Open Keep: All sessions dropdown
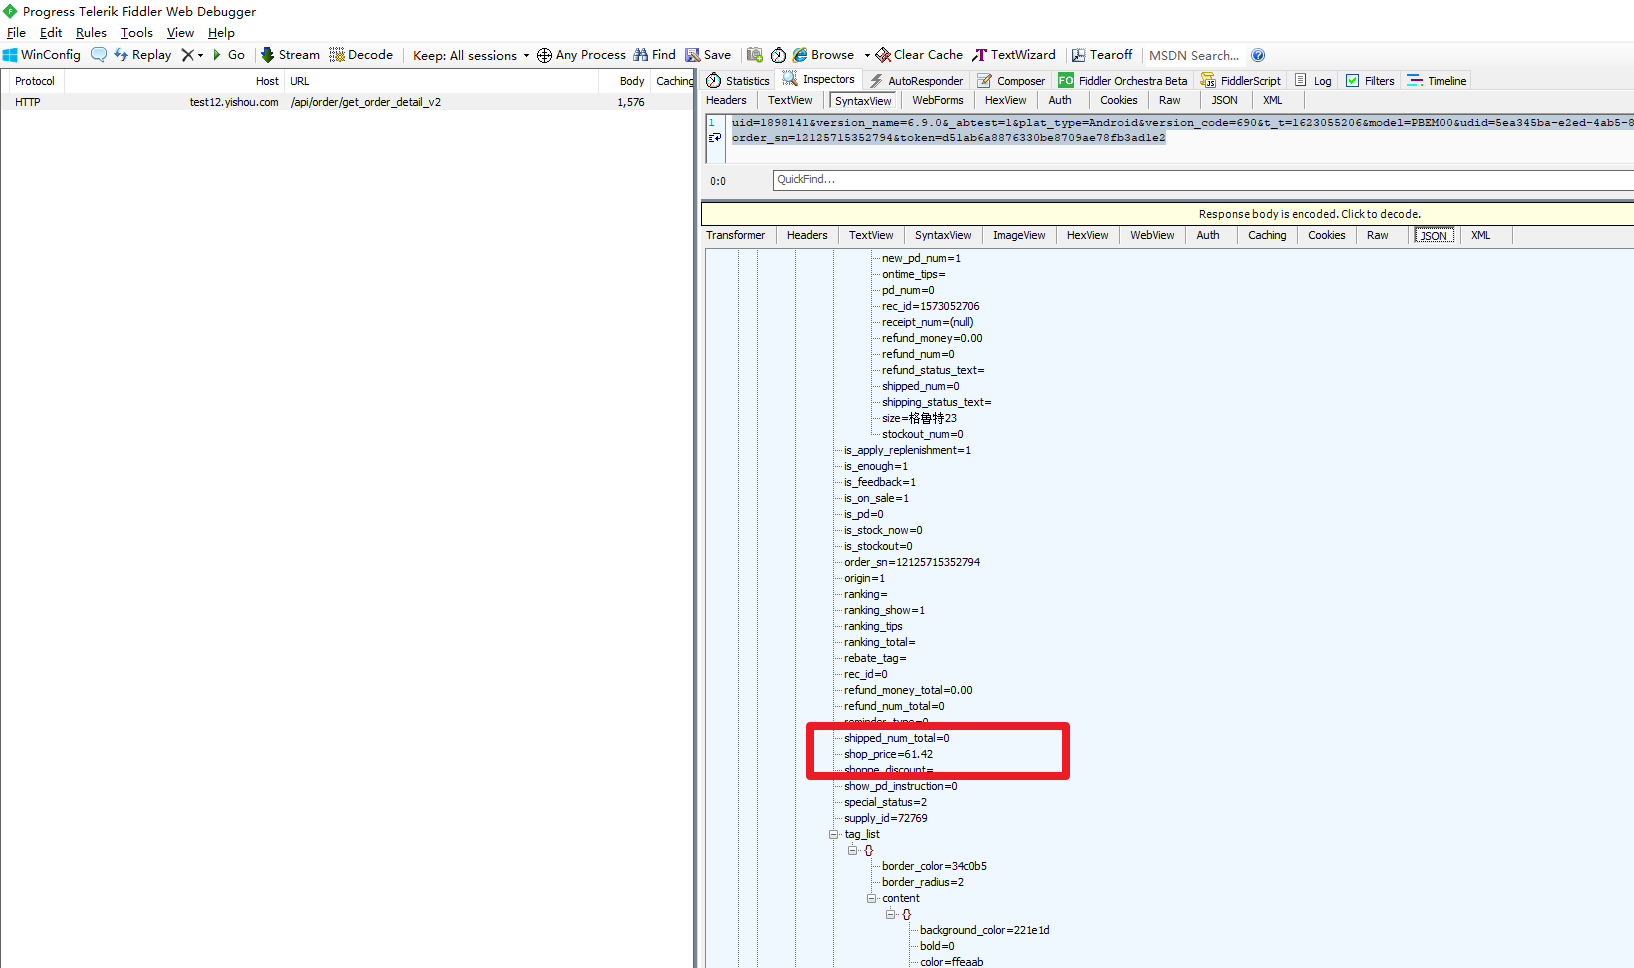Screen dimensions: 1634x968 (x=471, y=55)
